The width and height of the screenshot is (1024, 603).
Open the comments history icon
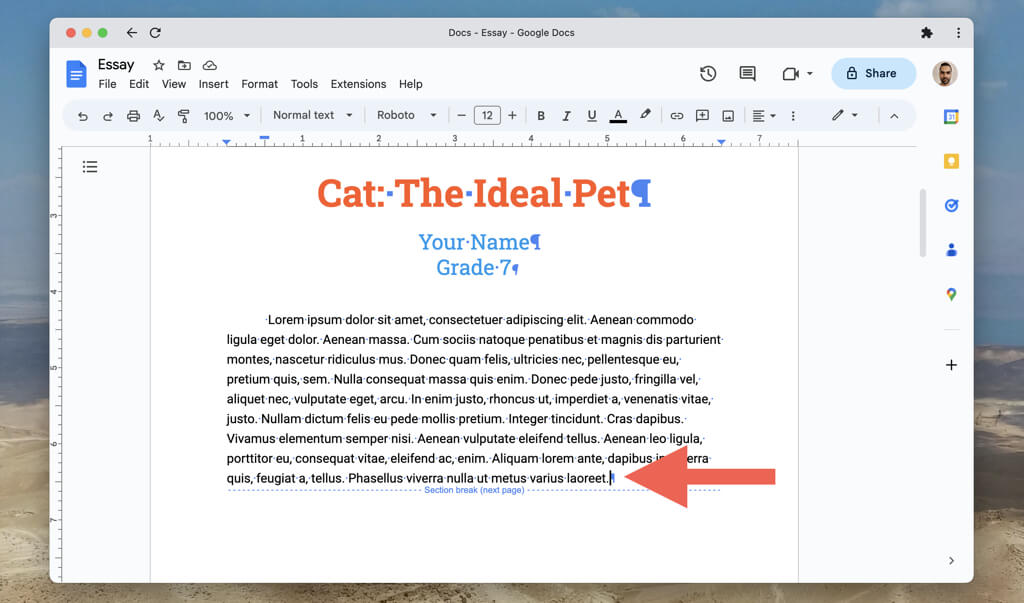click(x=747, y=73)
